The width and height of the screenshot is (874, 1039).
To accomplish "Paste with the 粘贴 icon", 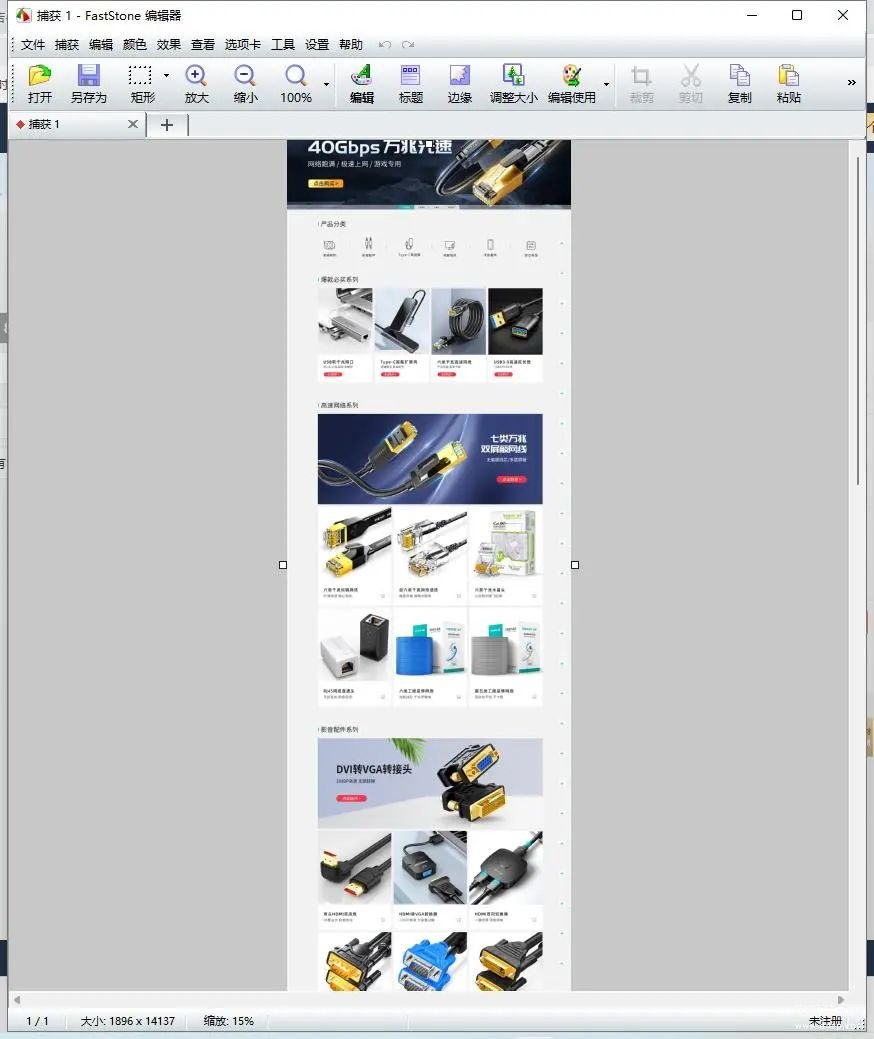I will tap(789, 83).
